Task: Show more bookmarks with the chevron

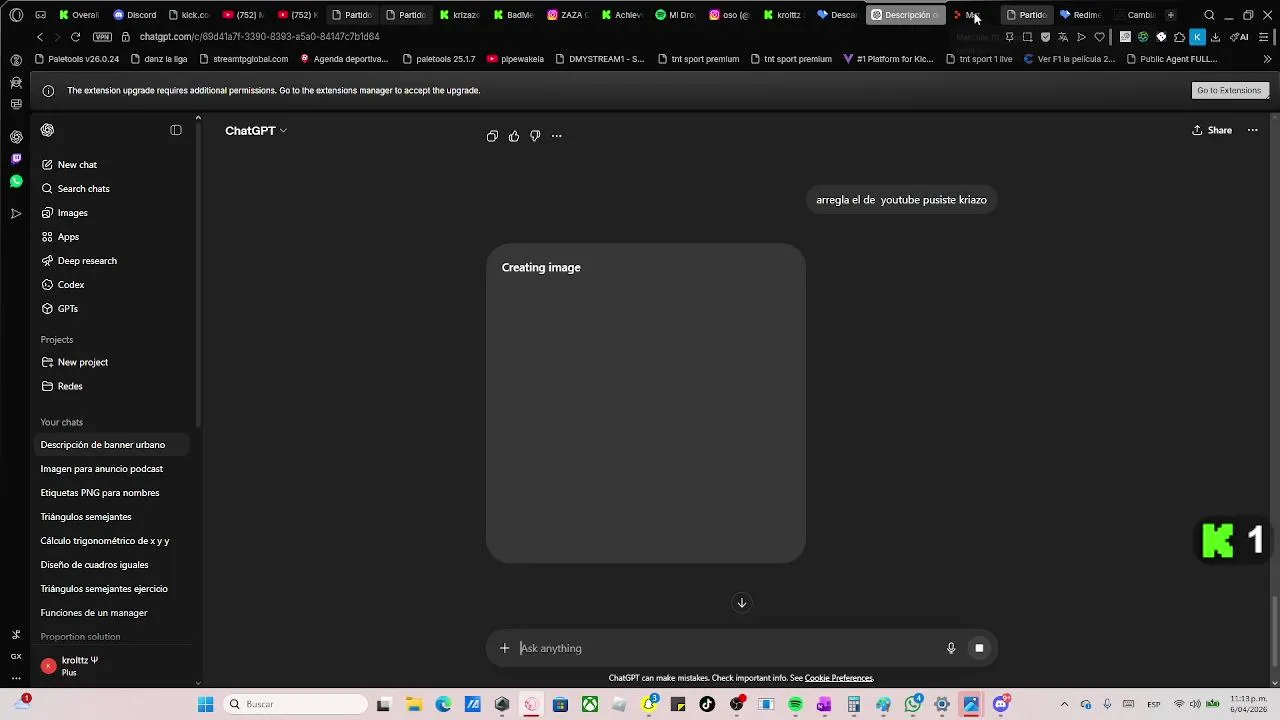Action: pyautogui.click(x=1267, y=59)
